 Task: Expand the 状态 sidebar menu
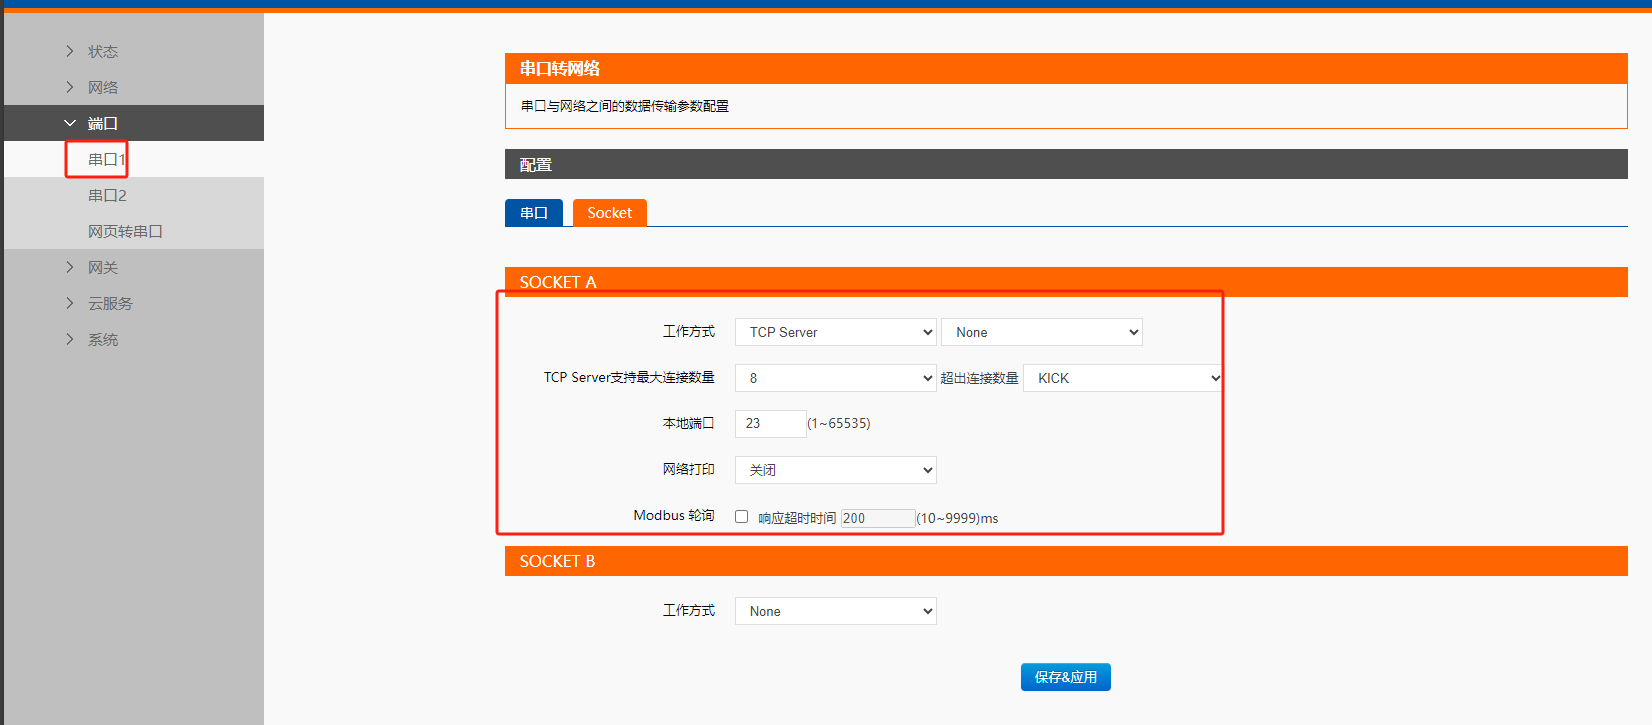pyautogui.click(x=102, y=51)
